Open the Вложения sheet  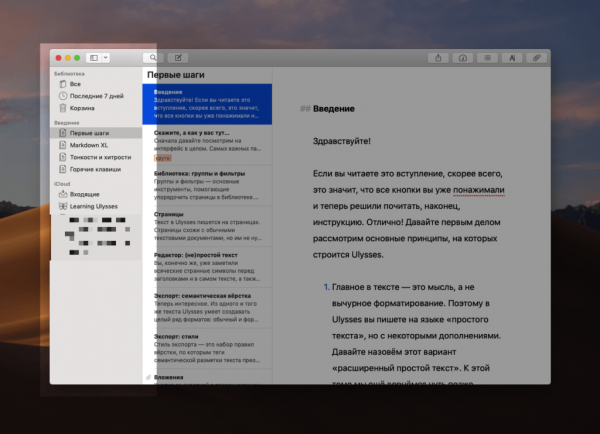[x=207, y=377]
